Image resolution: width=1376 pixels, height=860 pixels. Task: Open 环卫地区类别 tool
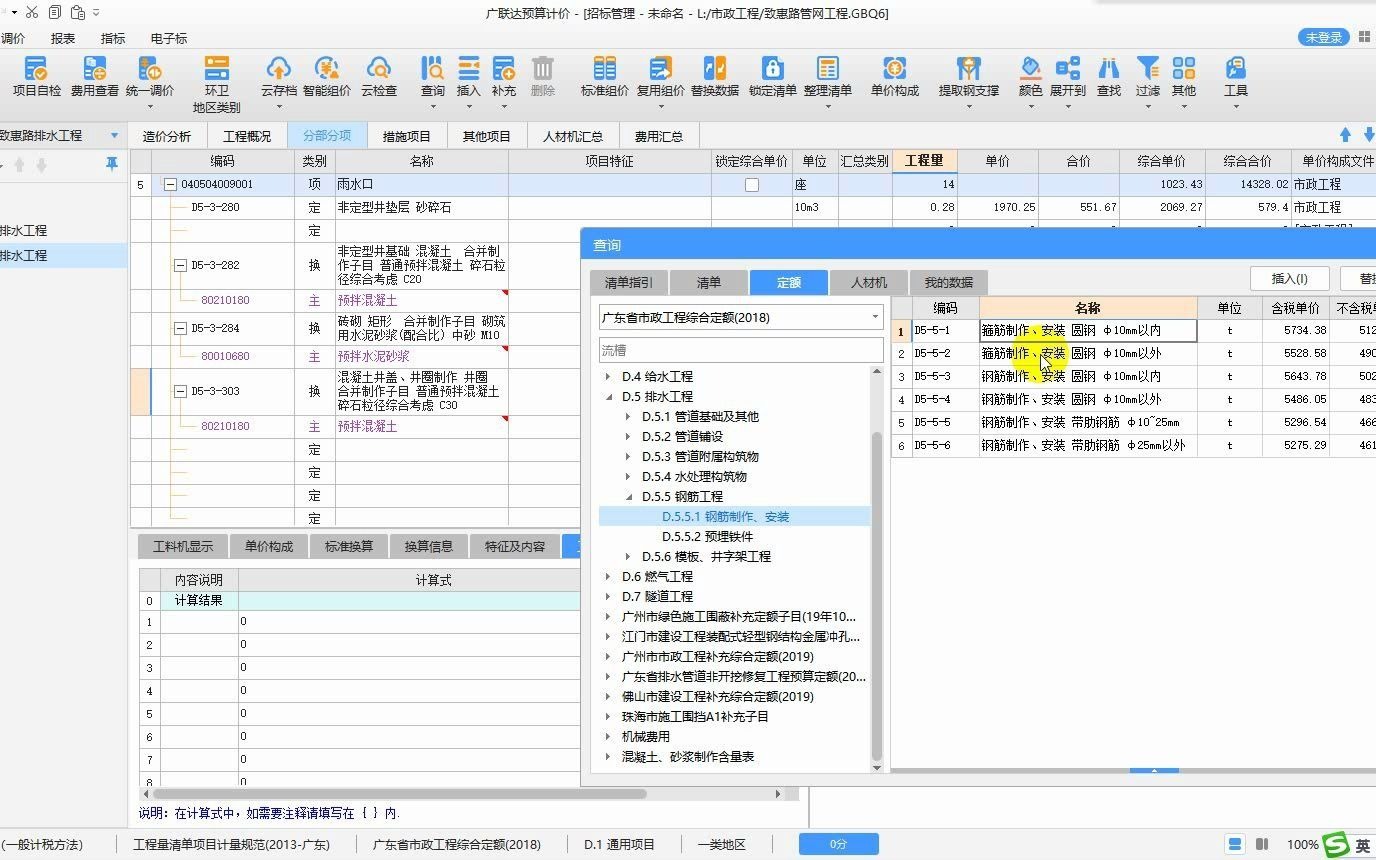[217, 85]
